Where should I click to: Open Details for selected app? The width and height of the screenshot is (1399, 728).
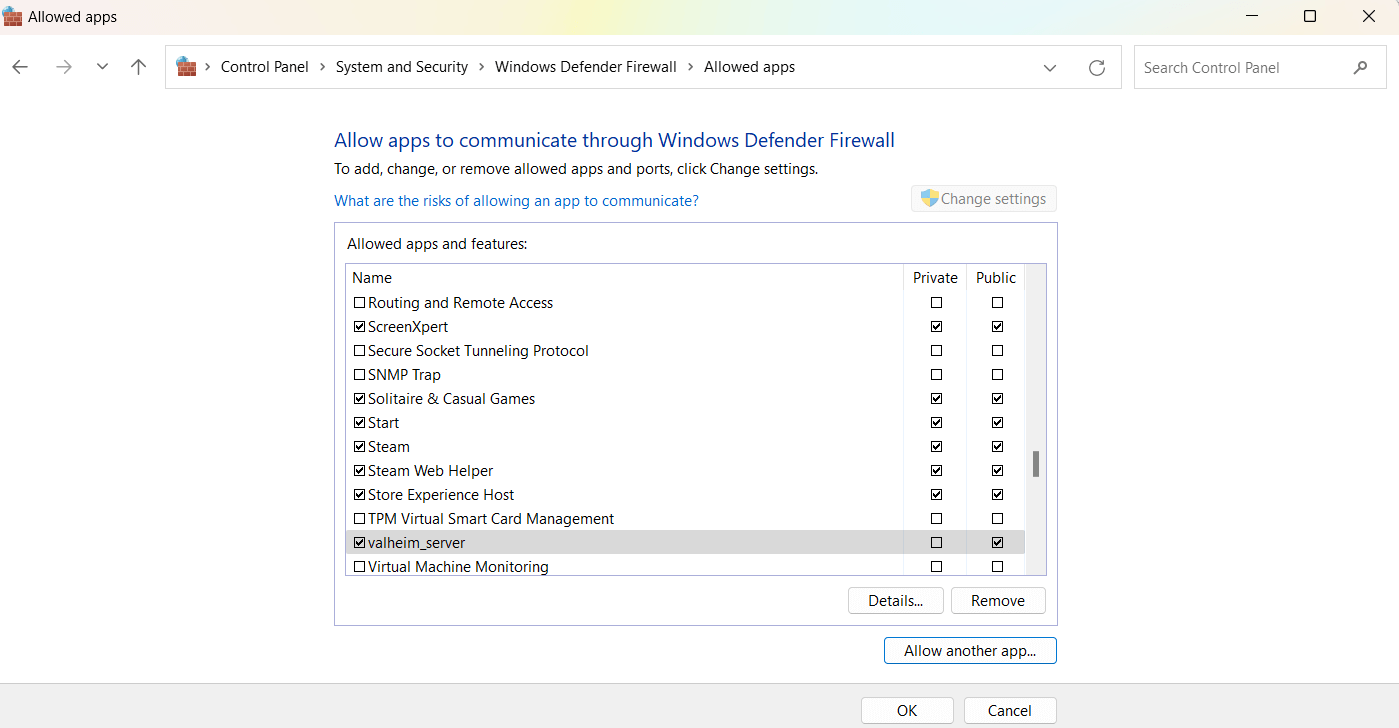tap(894, 601)
